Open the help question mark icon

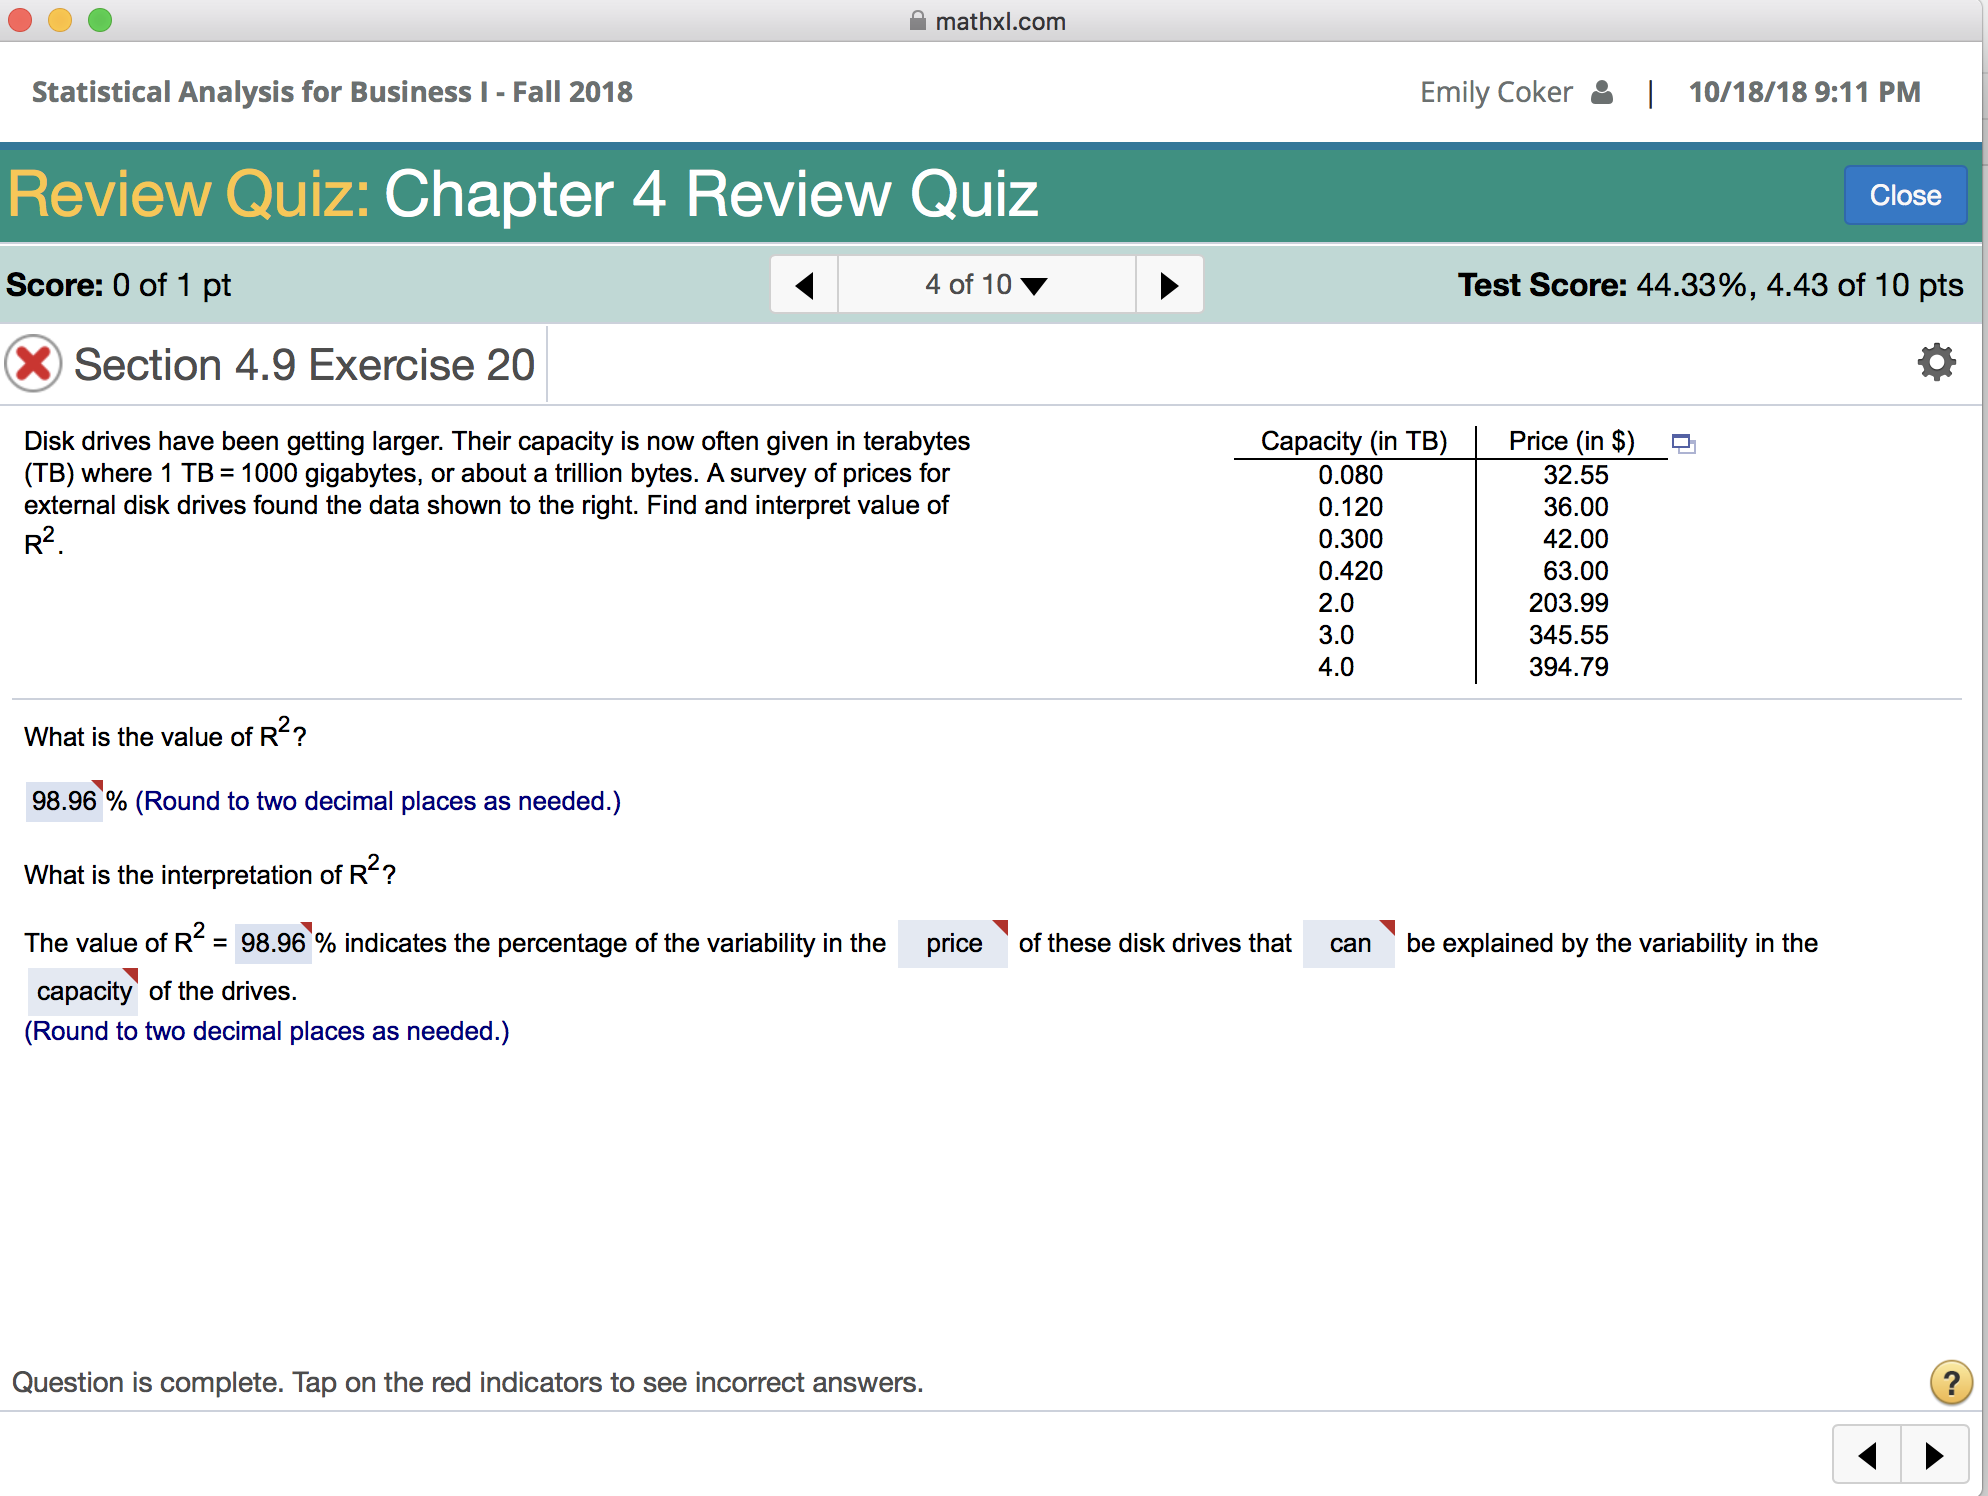point(1950,1382)
